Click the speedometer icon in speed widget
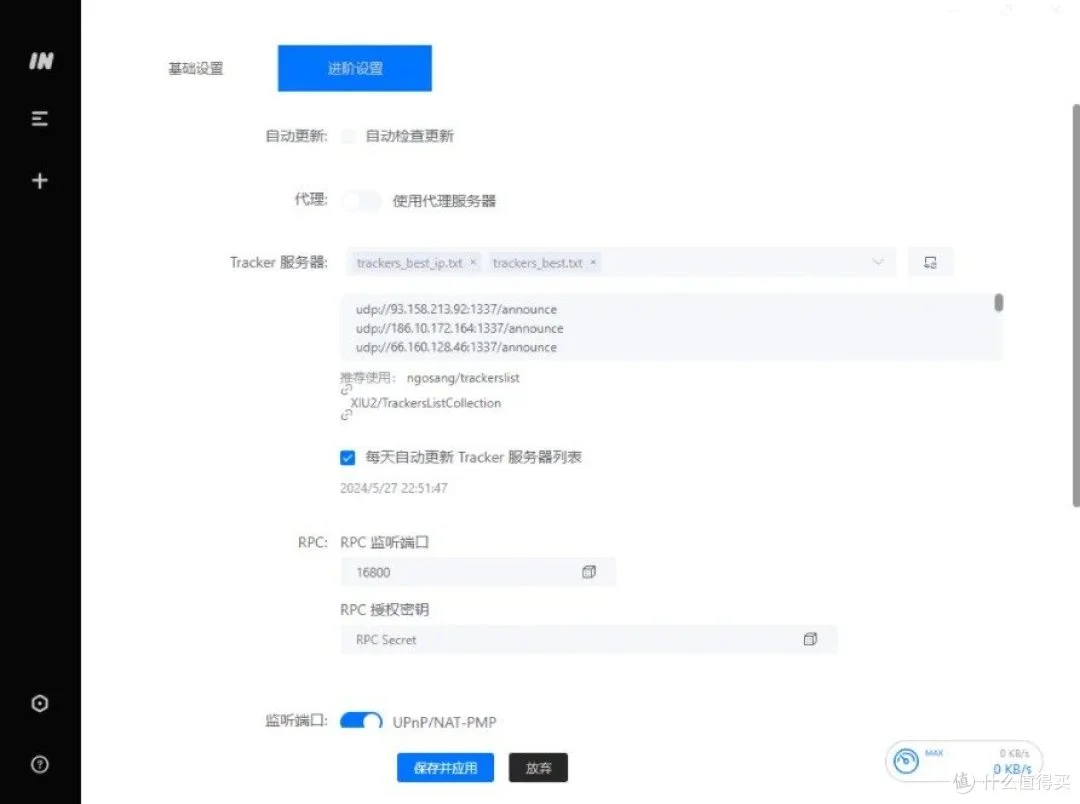This screenshot has height=804, width=1080. click(x=906, y=761)
